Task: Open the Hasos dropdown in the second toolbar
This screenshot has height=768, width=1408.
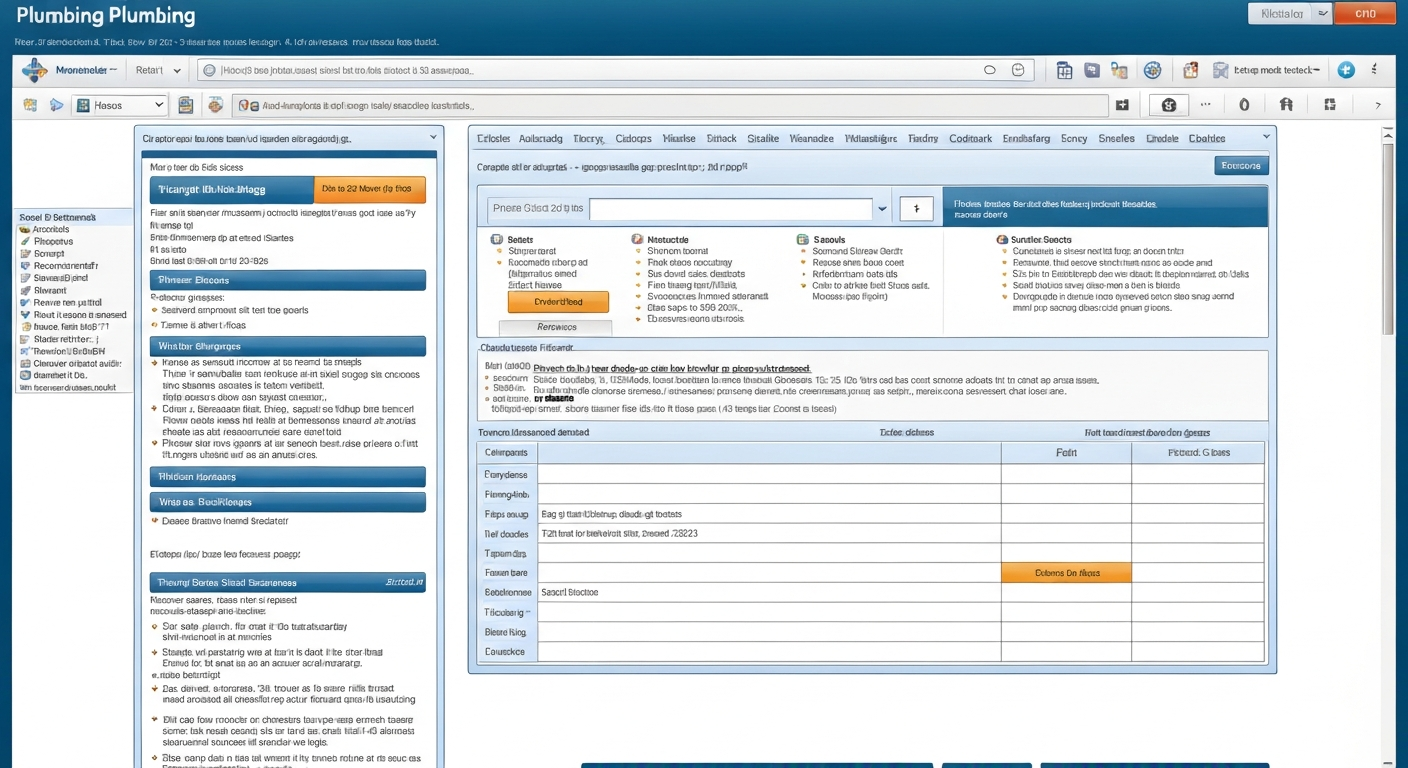Action: (119, 105)
